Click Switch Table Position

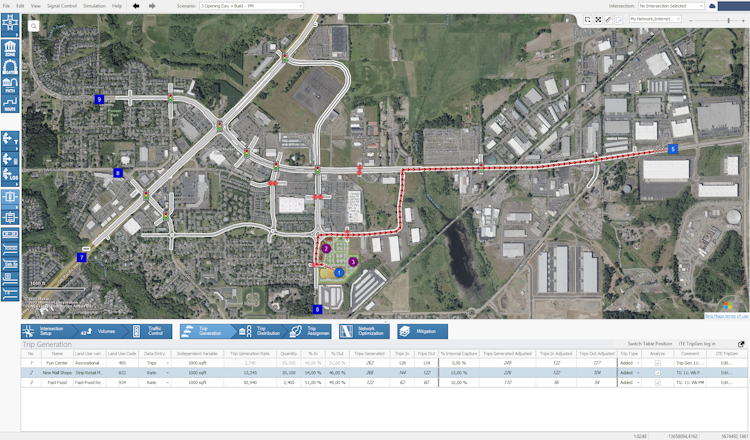(x=650, y=344)
